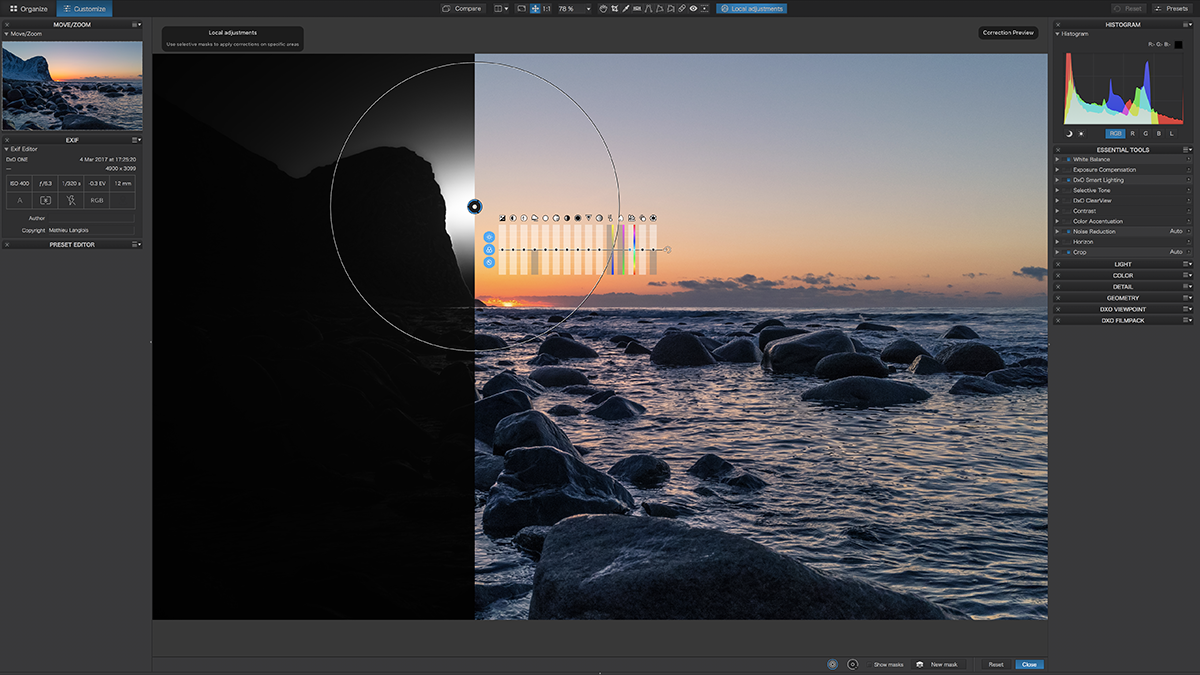Screen dimensions: 1200x675
Task: Click the 1:1 zoom icon
Action: pyautogui.click(x=546, y=8)
